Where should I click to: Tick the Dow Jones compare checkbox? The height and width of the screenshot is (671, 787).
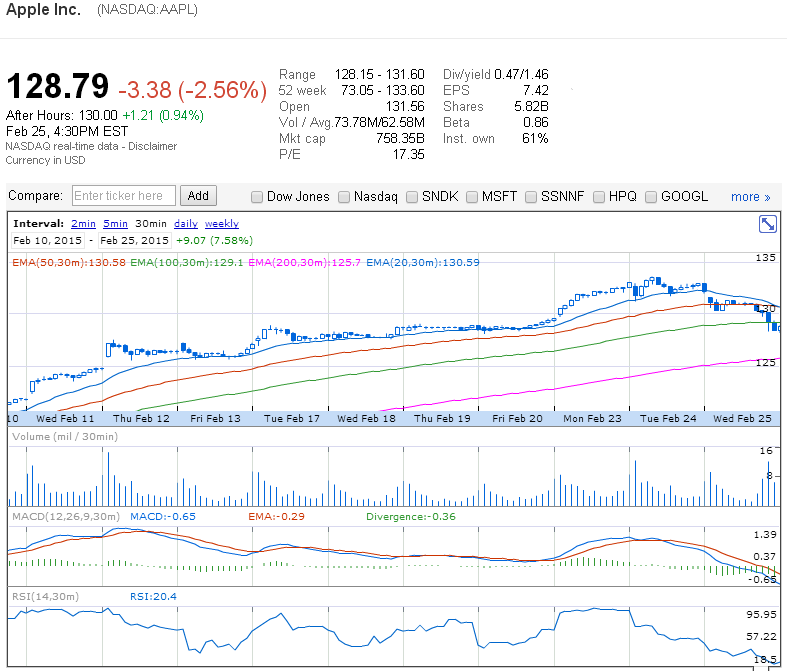point(256,197)
